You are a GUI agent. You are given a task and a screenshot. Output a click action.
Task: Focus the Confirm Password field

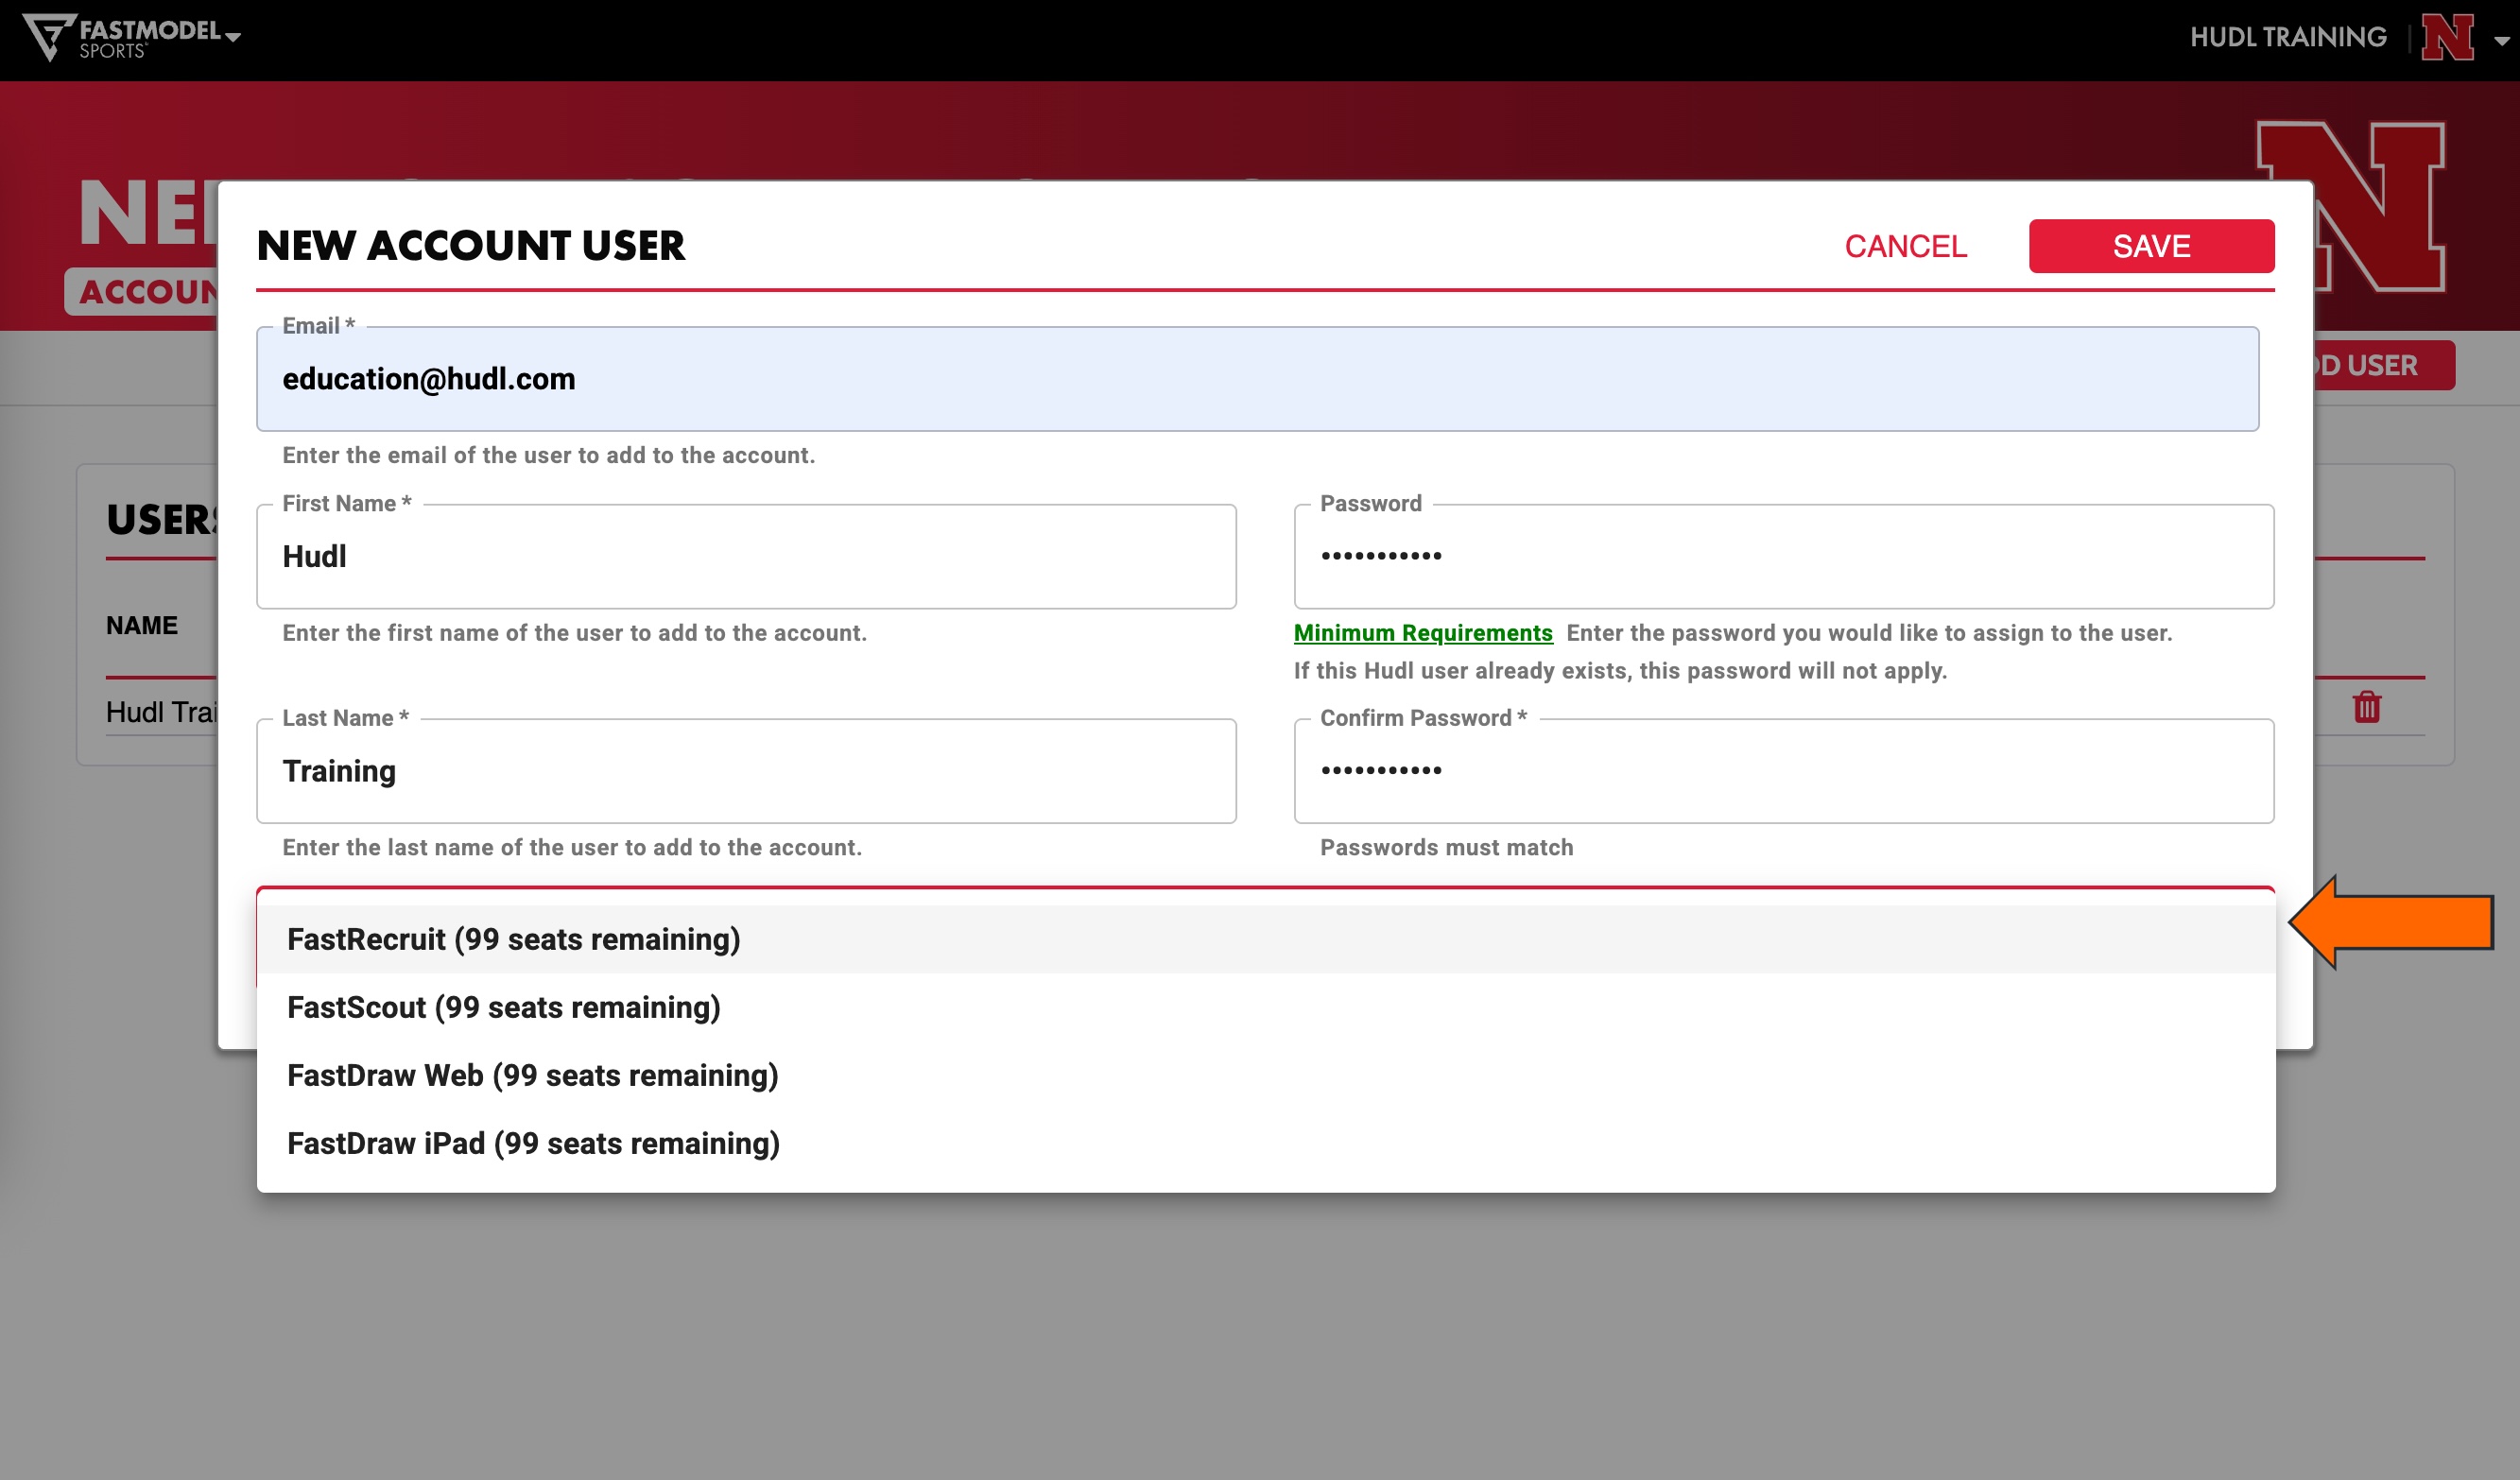[x=1784, y=771]
